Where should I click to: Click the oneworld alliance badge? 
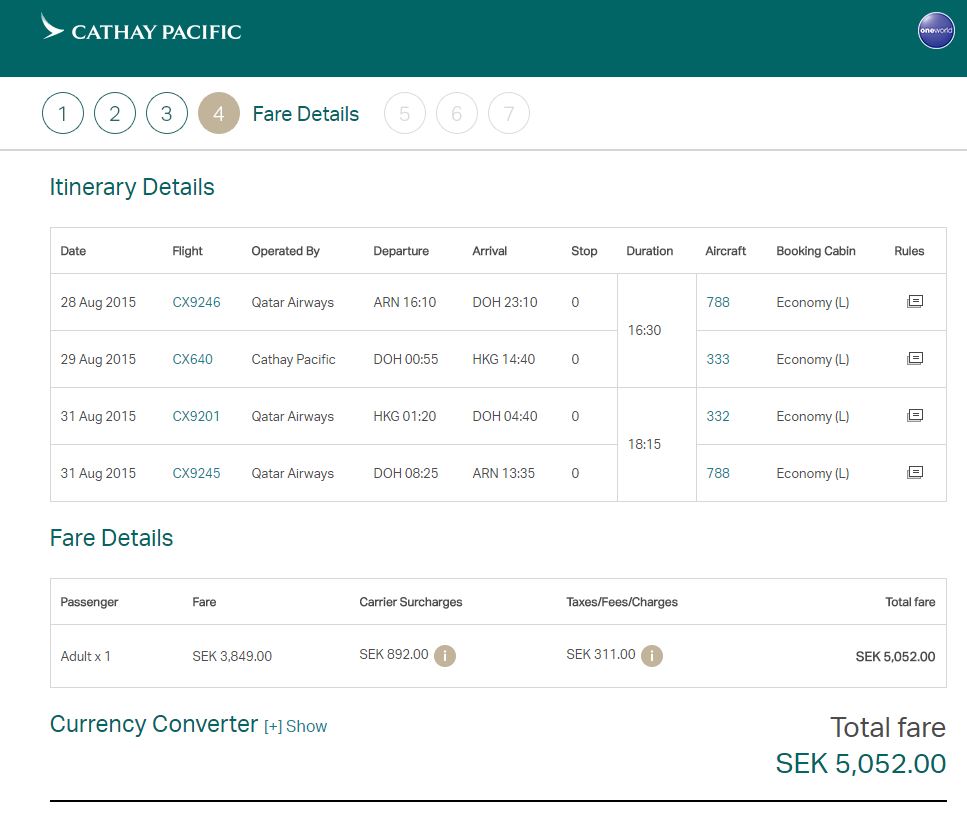936,30
